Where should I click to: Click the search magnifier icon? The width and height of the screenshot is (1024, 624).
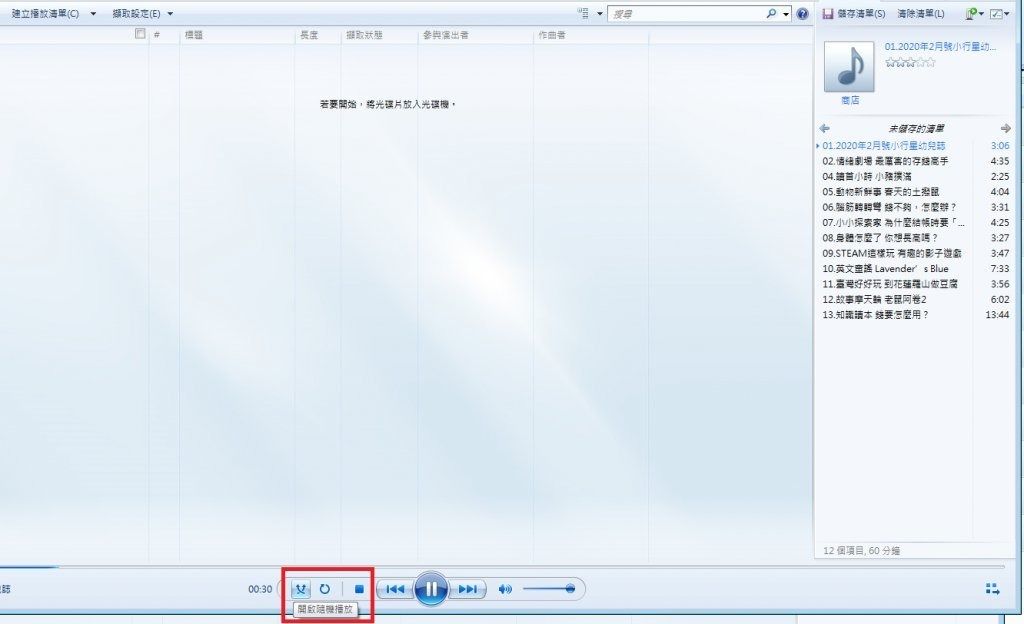[771, 14]
